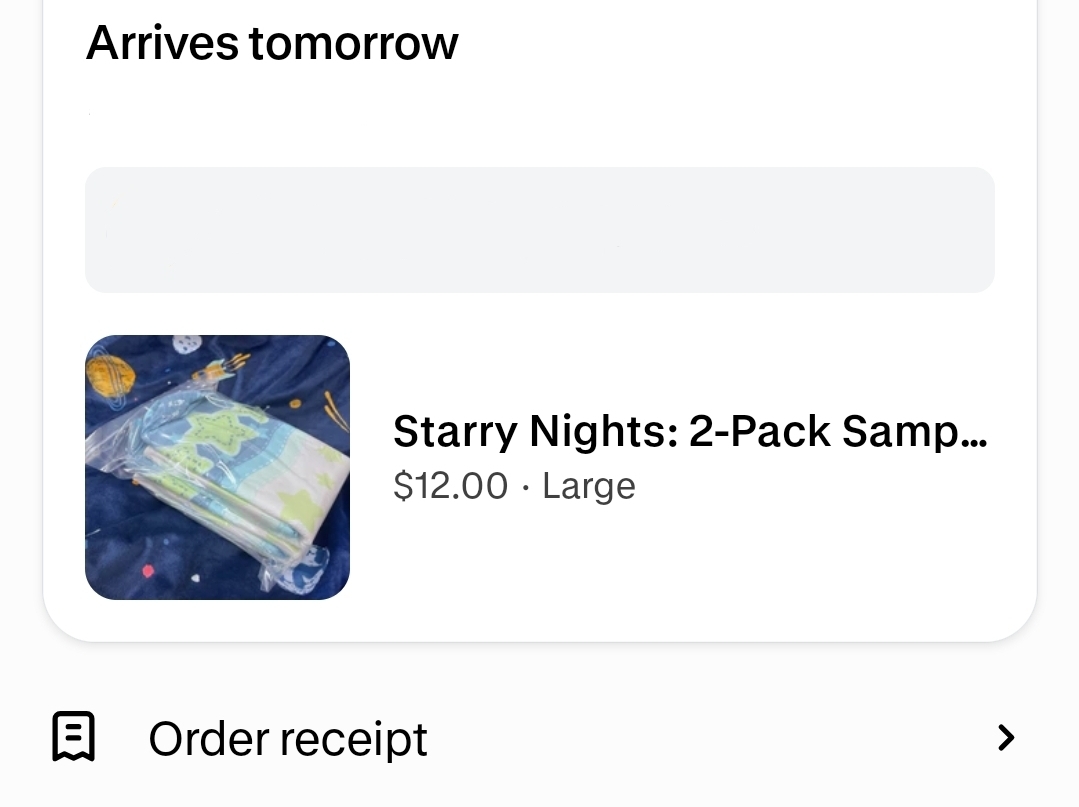This screenshot has height=807, width=1079.
Task: Click the word Order in Order receipt
Action: click(x=205, y=739)
